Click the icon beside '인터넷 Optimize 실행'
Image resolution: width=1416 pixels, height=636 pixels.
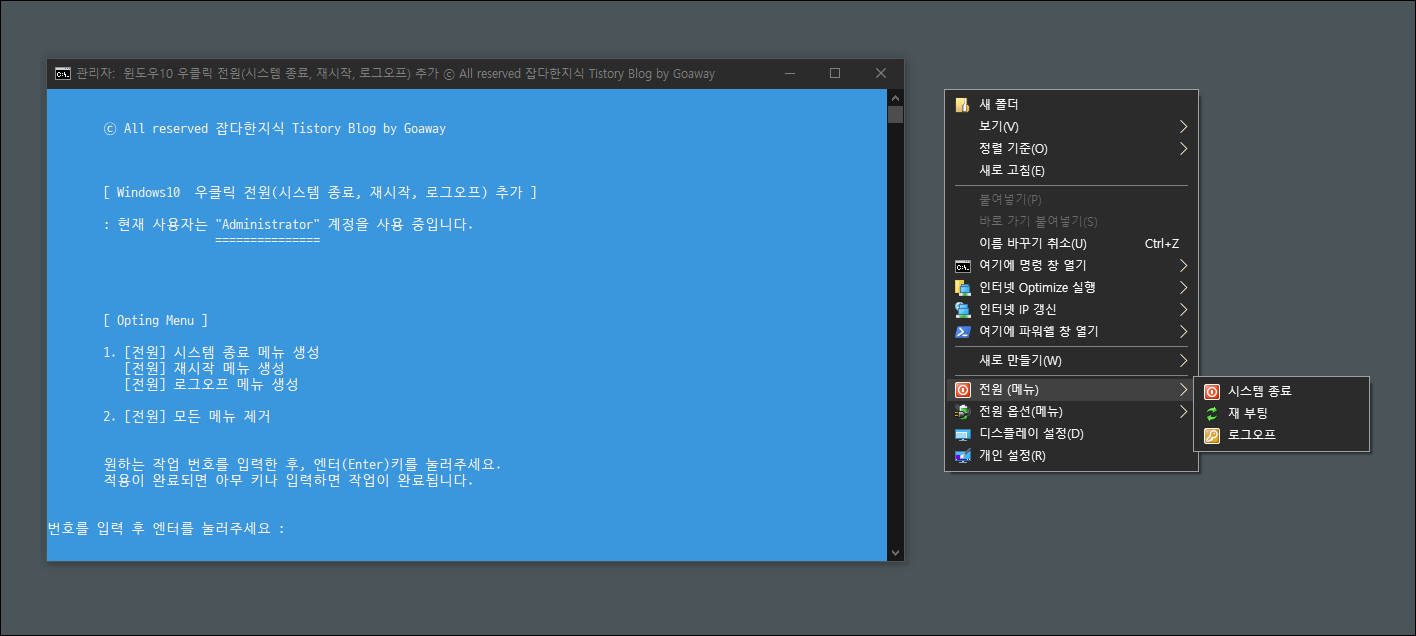[963, 288]
